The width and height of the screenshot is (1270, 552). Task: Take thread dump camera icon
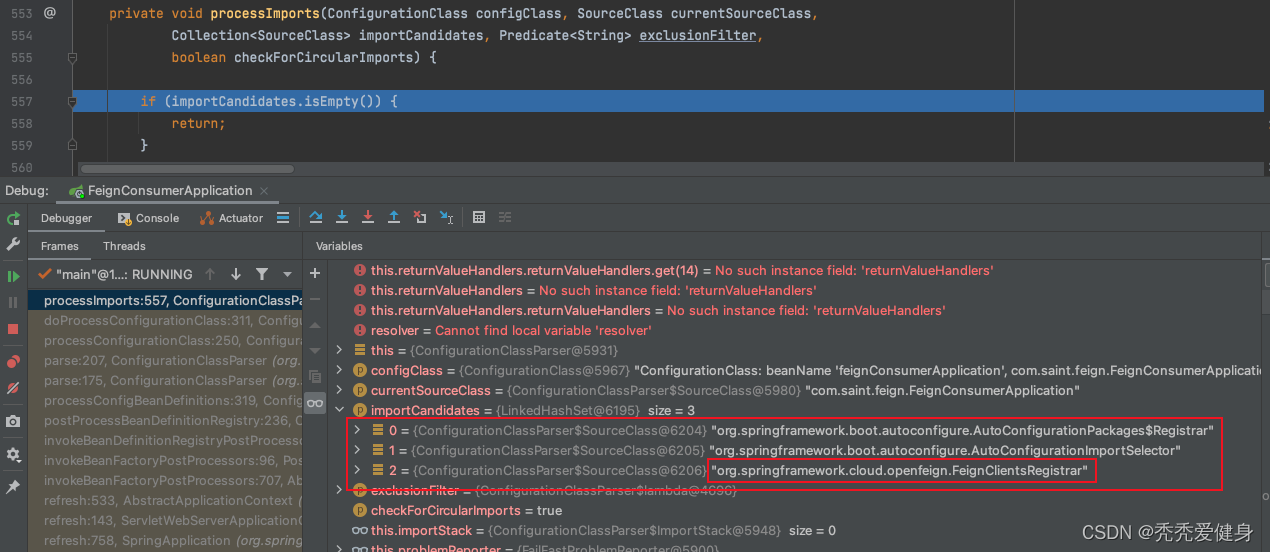pos(13,422)
